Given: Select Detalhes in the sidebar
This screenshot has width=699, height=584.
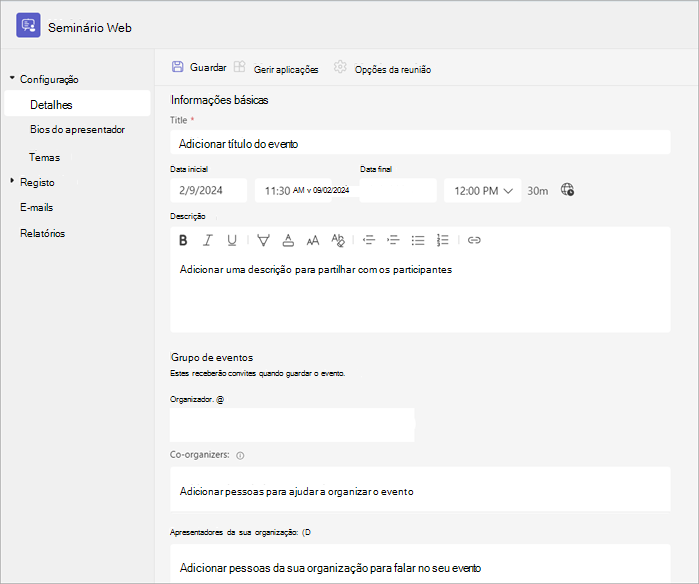Looking at the screenshot, I should coord(77,103).
